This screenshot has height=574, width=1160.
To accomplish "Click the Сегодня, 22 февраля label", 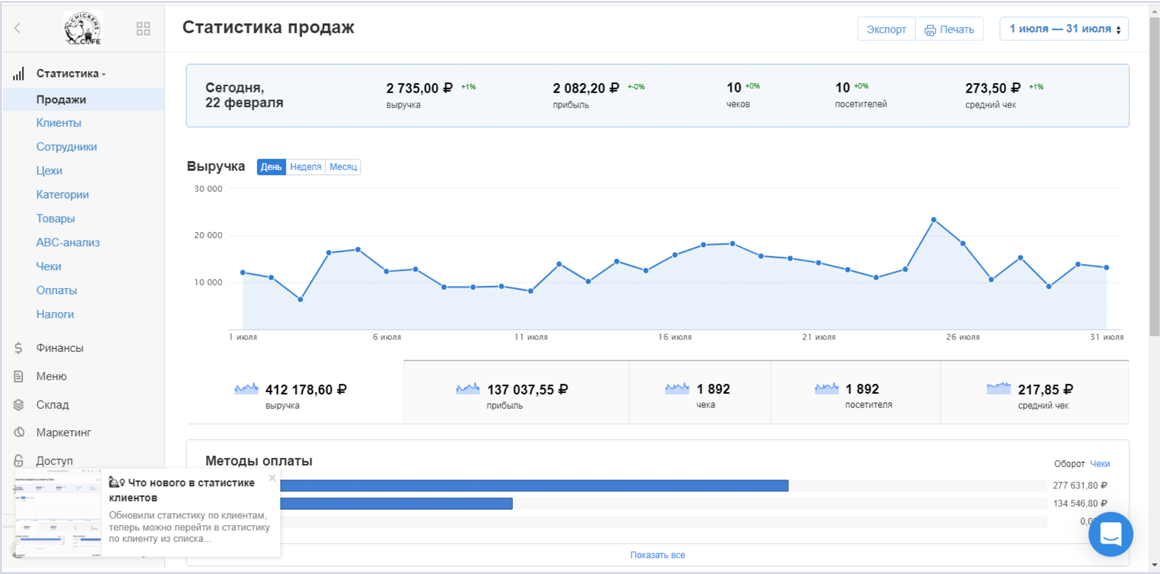I will 245,95.
